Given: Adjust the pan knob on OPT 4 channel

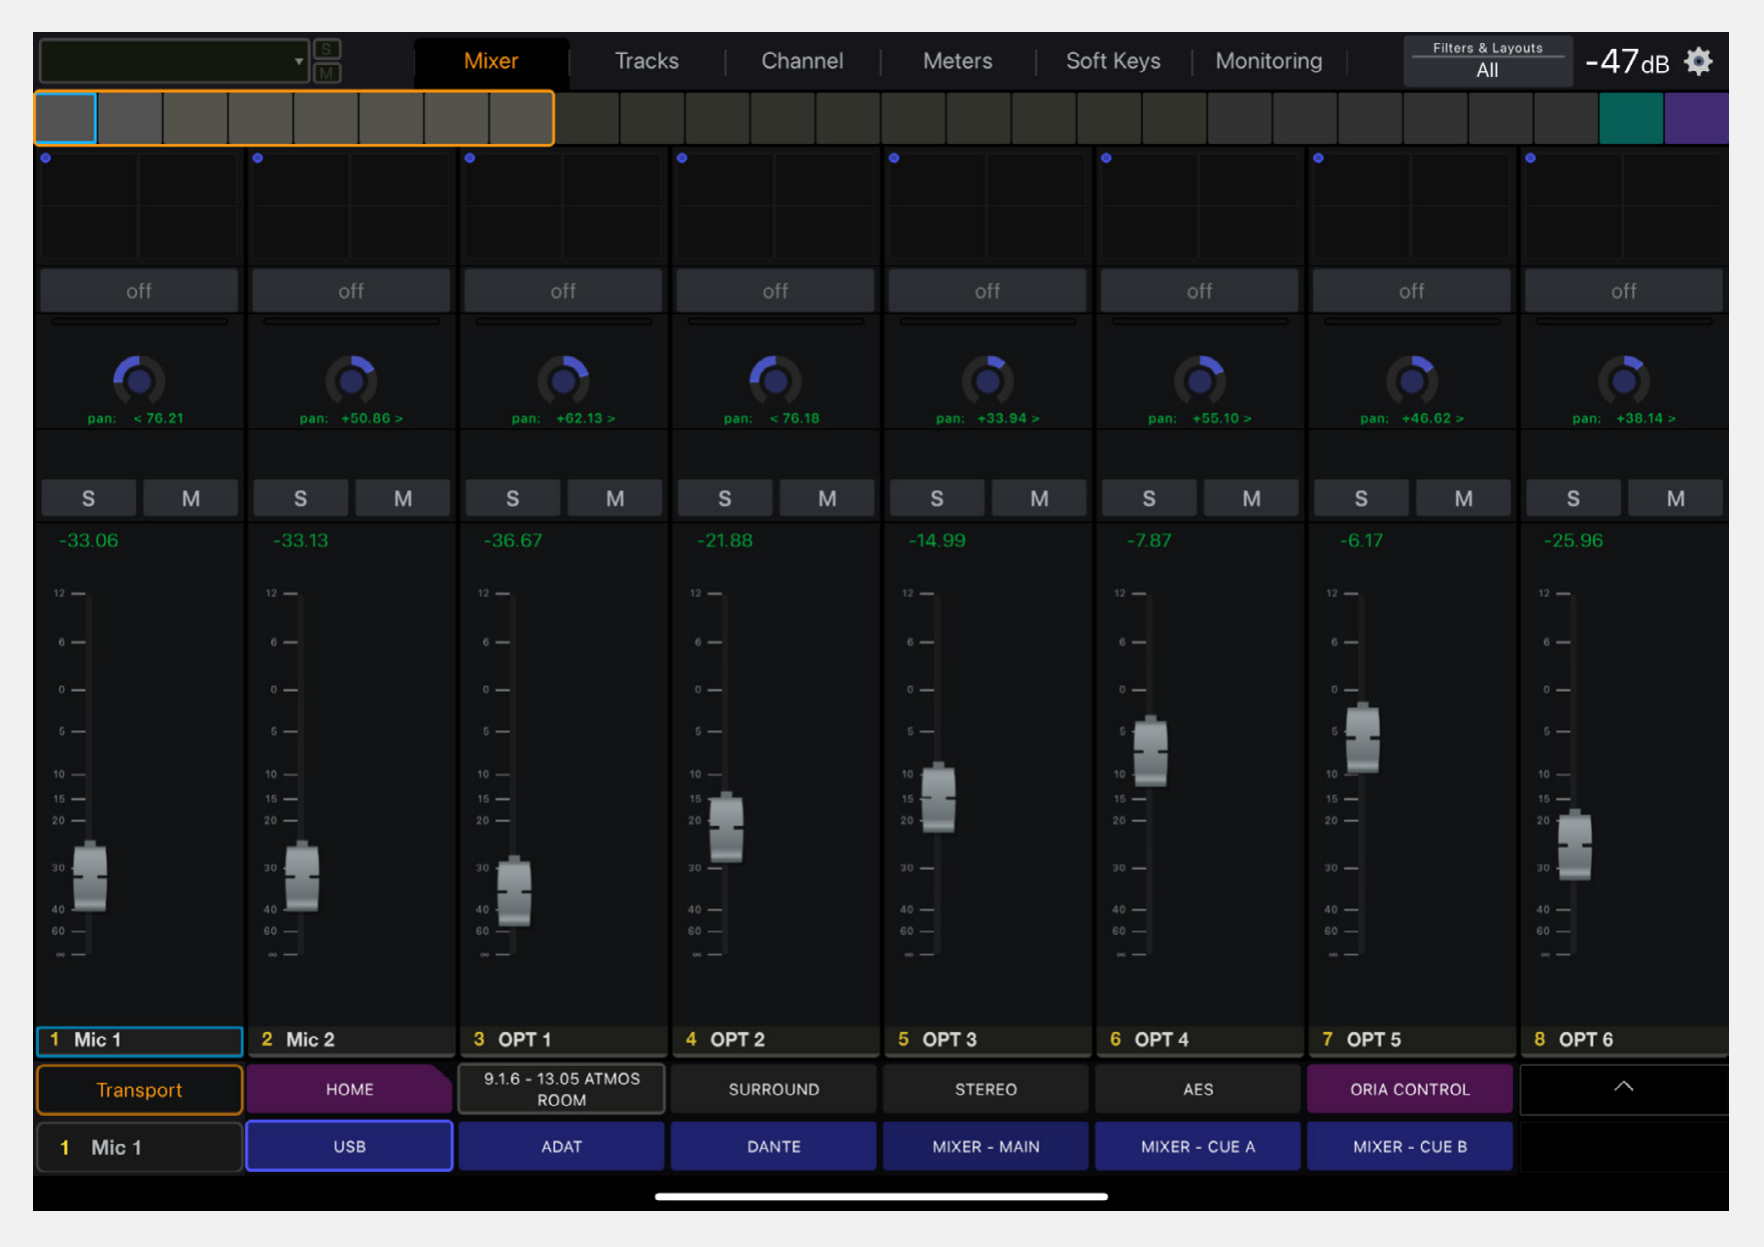Looking at the screenshot, I should (1199, 380).
